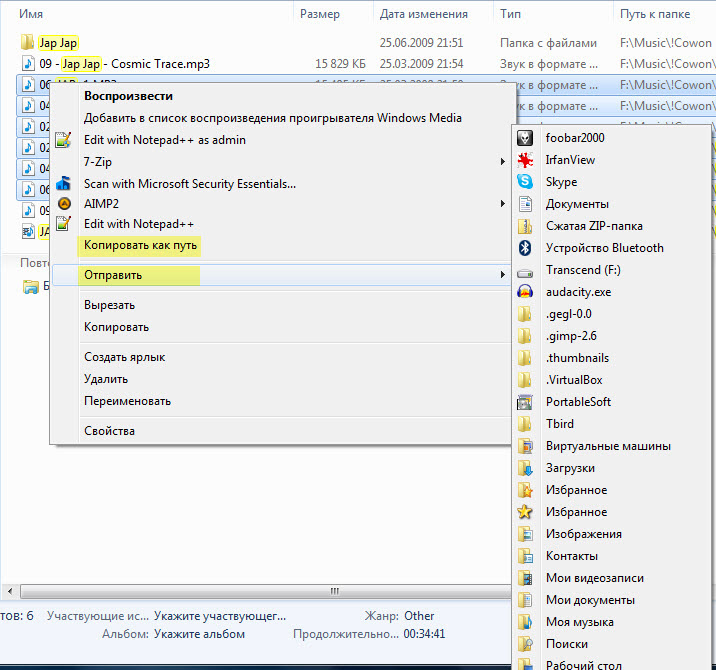Click the Мои видеозаписи folder icon
The width and height of the screenshot is (716, 670).
click(x=525, y=578)
